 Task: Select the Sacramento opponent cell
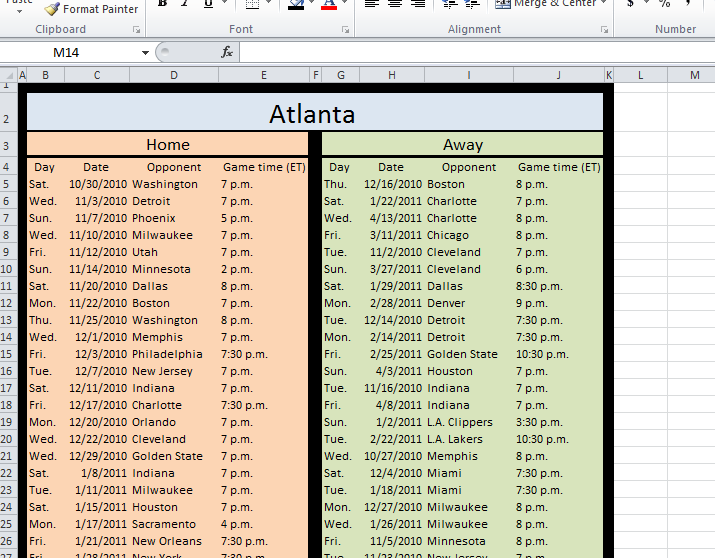click(x=174, y=524)
